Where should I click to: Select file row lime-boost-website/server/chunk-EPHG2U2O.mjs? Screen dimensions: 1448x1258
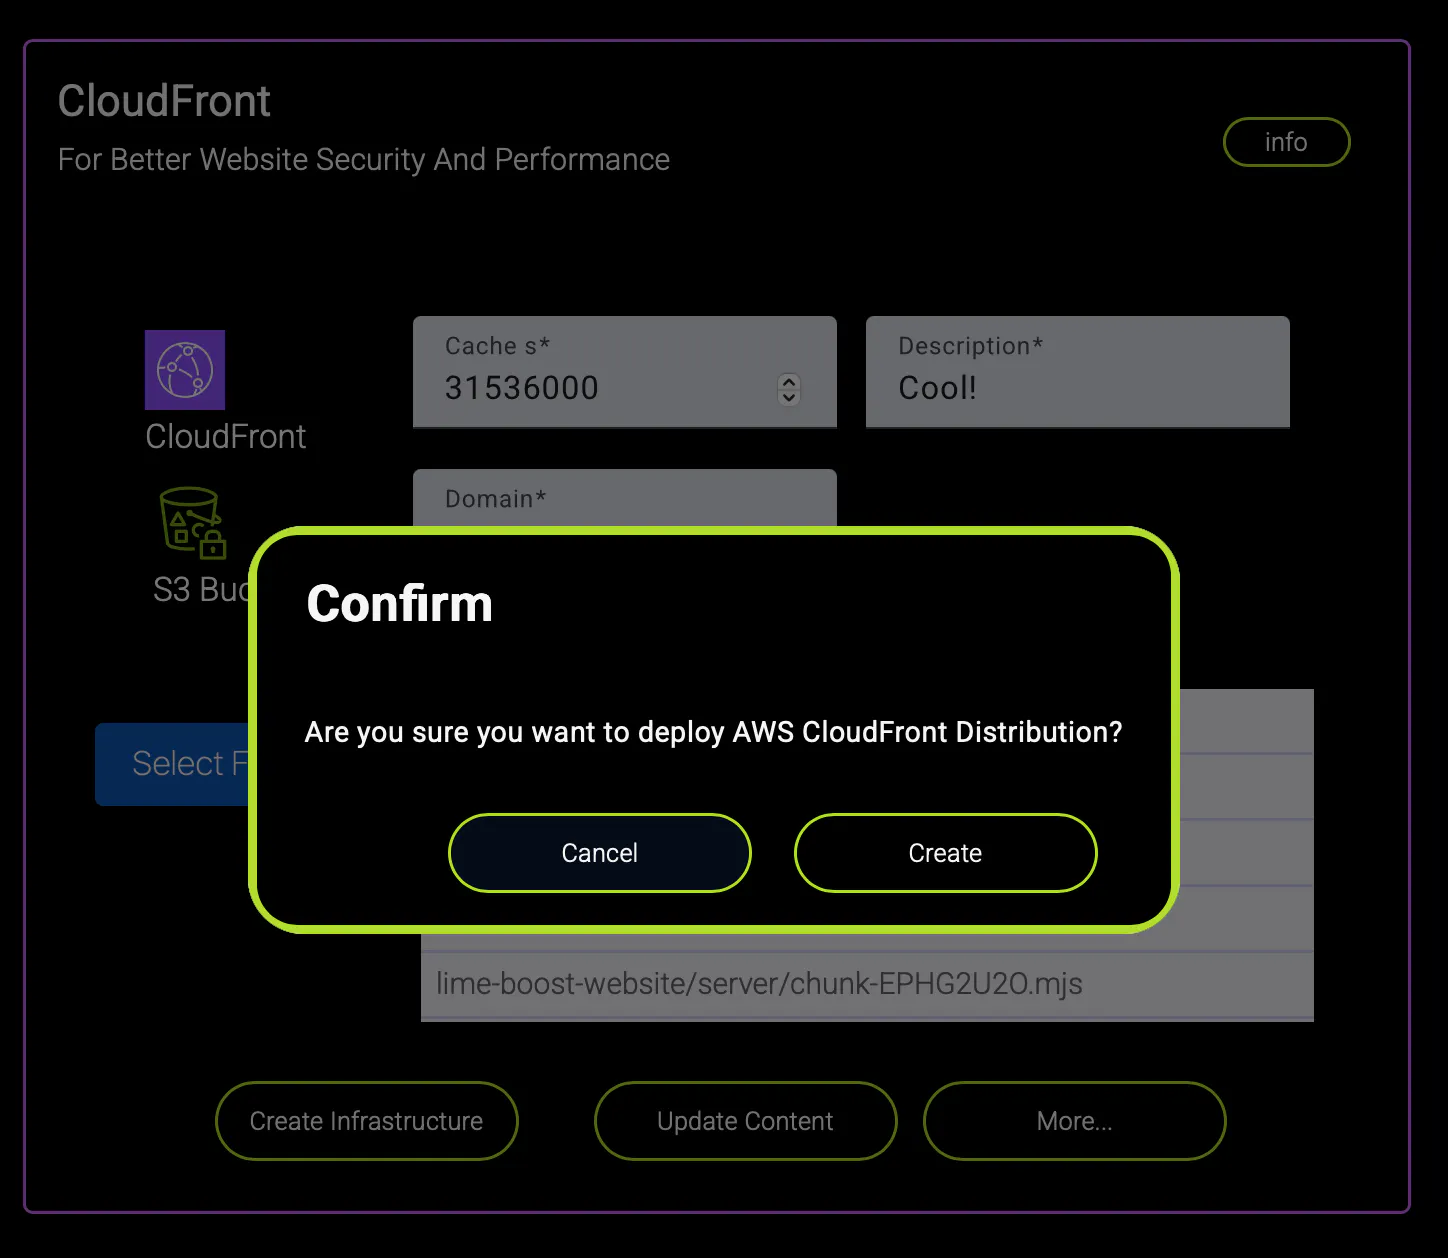point(867,985)
